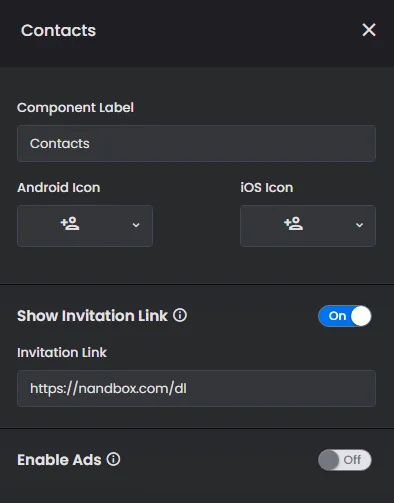Image resolution: width=394 pixels, height=503 pixels.
Task: Turn on the Enable Ads toggle
Action: click(345, 460)
